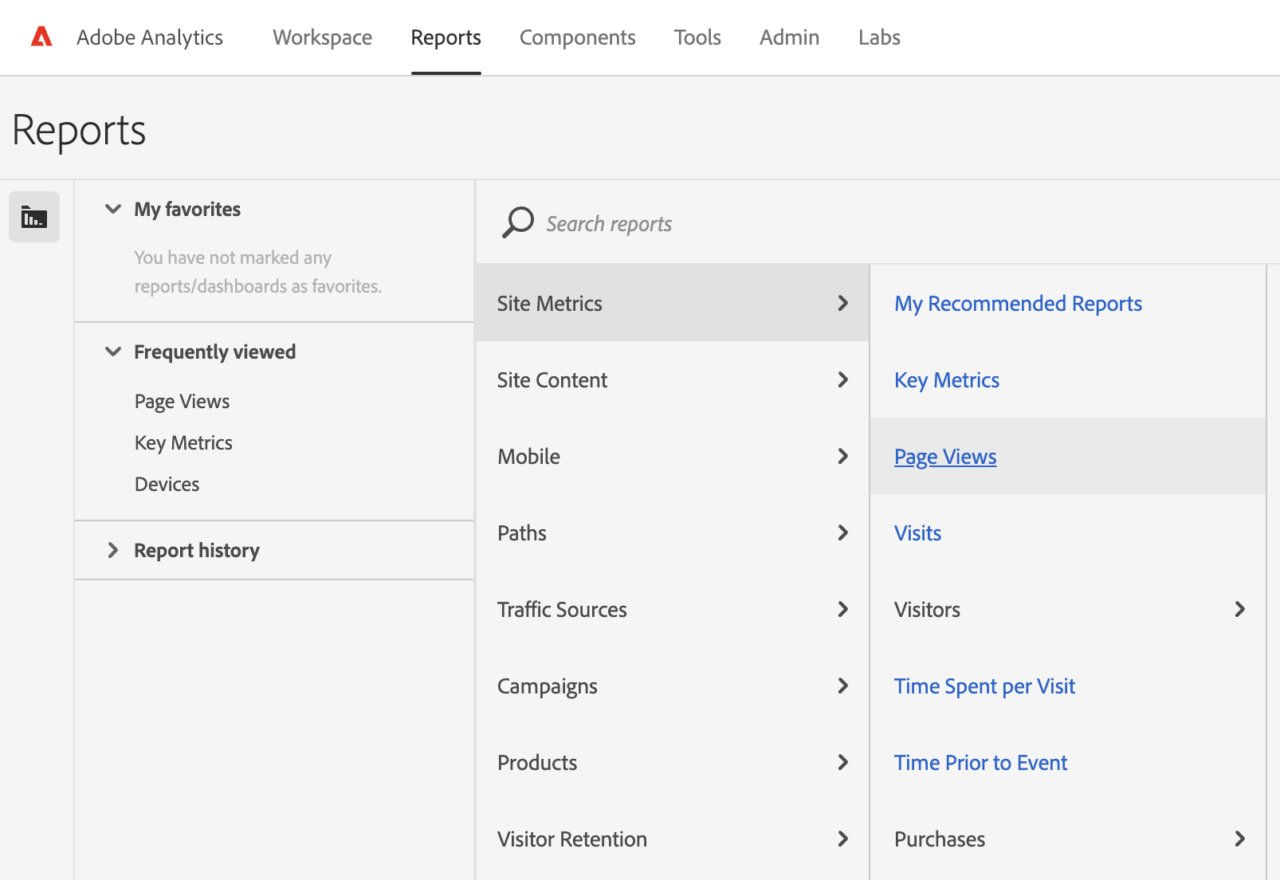Select the Paths category label
Image resolution: width=1280 pixels, height=880 pixels.
click(x=522, y=533)
